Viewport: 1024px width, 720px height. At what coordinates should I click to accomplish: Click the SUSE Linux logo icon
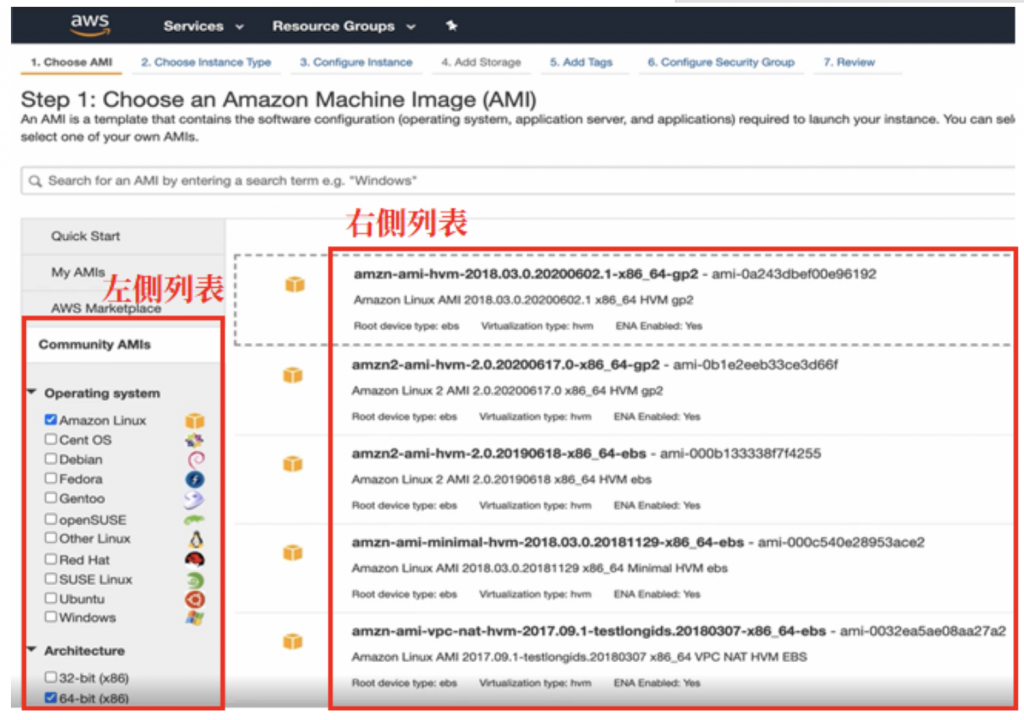[195, 580]
